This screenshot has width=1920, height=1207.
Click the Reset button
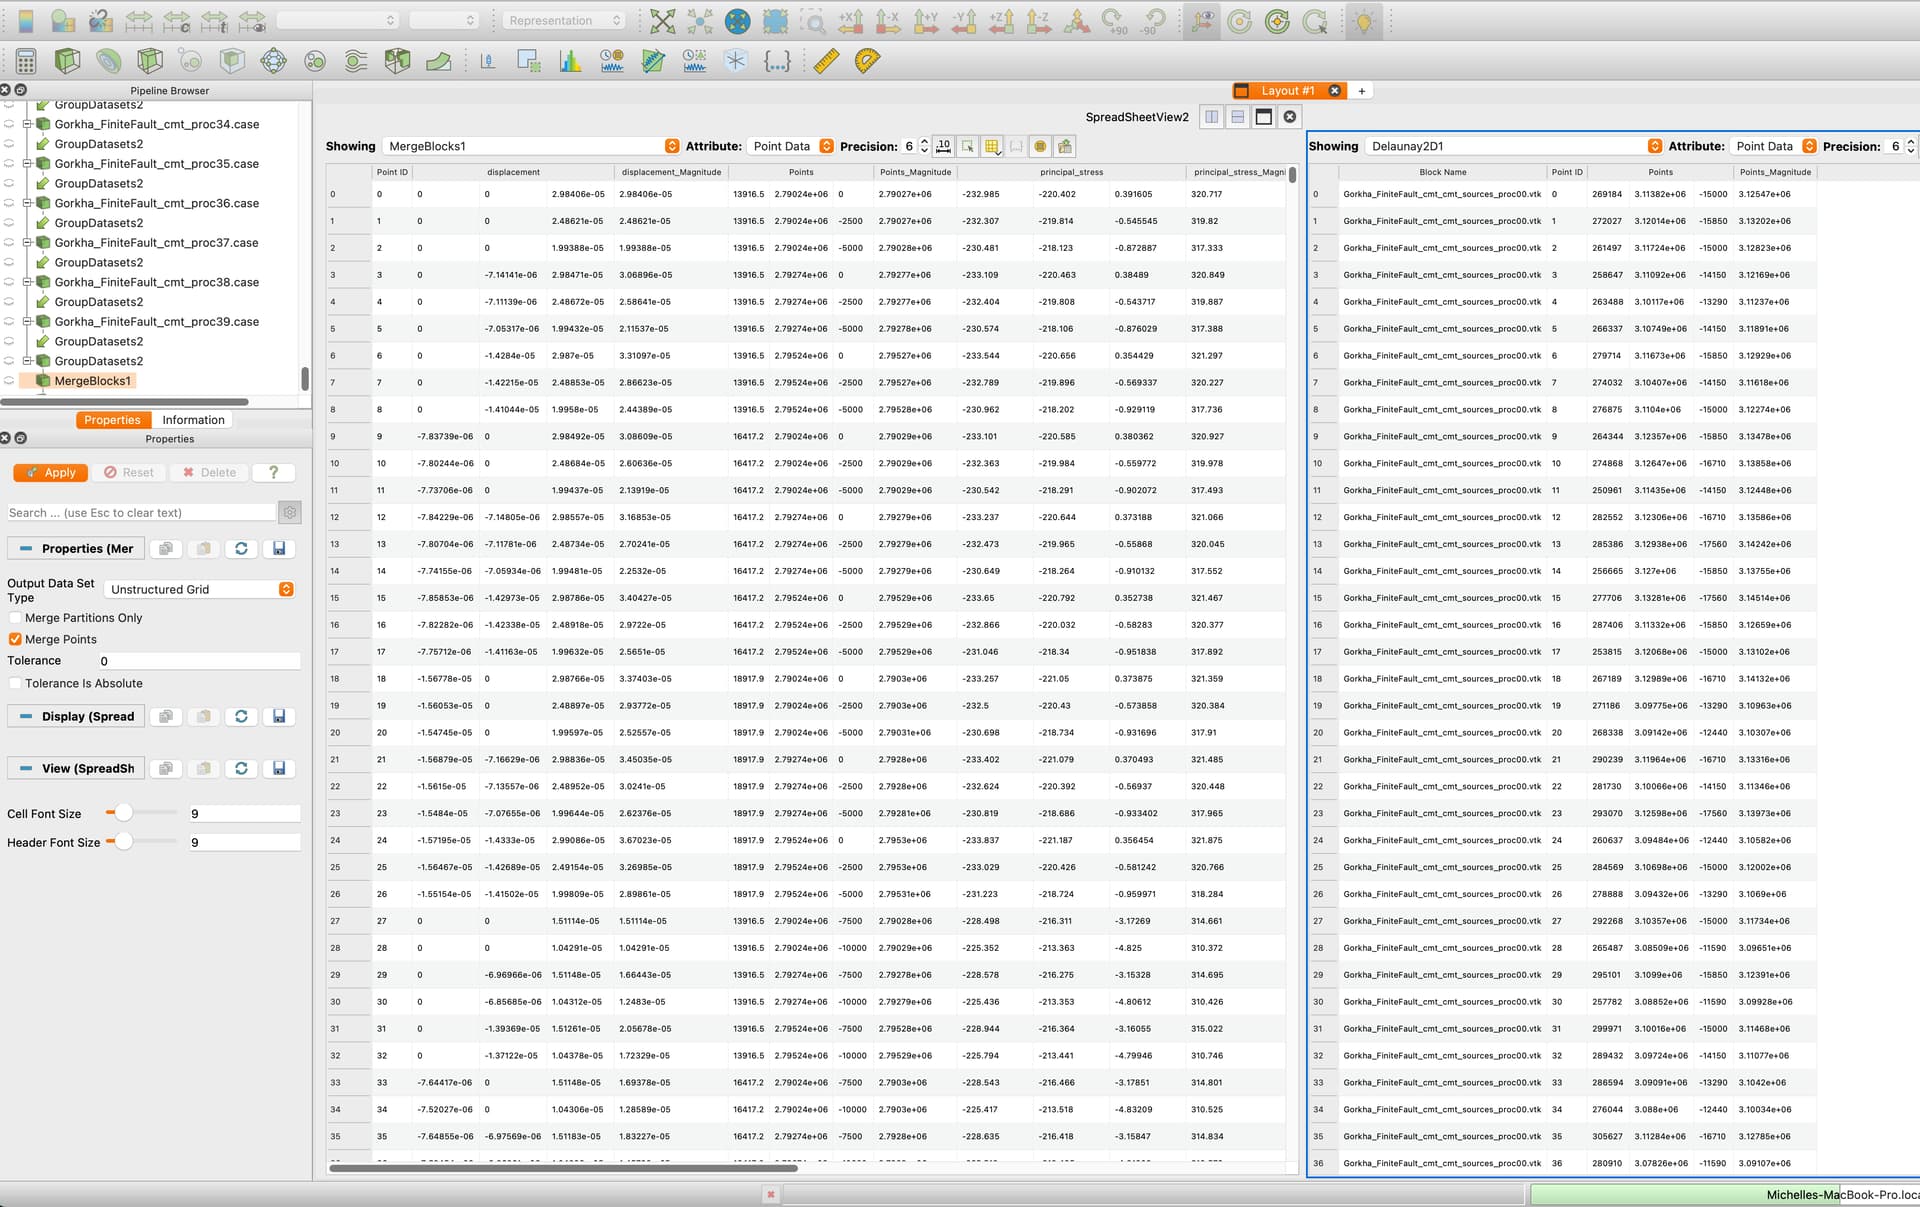pyautogui.click(x=129, y=473)
